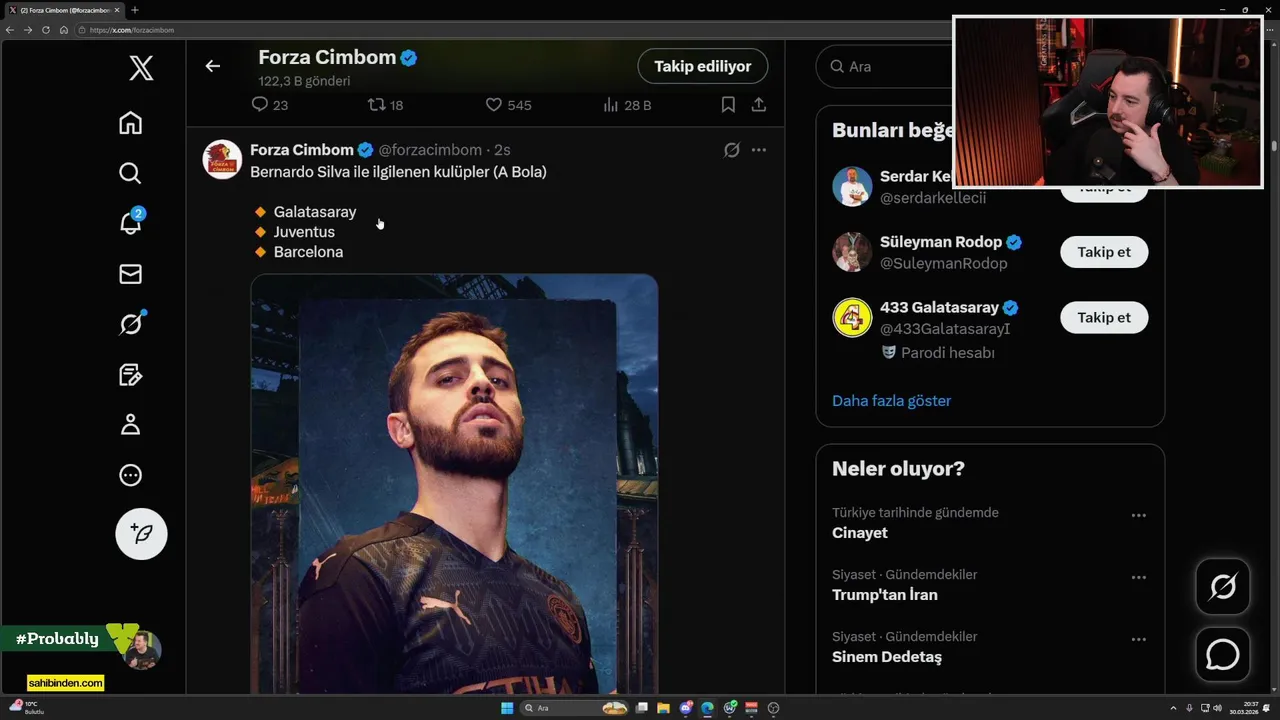The image size is (1280, 720).
Task: Click Takip ediliyor following button
Action: pos(702,66)
